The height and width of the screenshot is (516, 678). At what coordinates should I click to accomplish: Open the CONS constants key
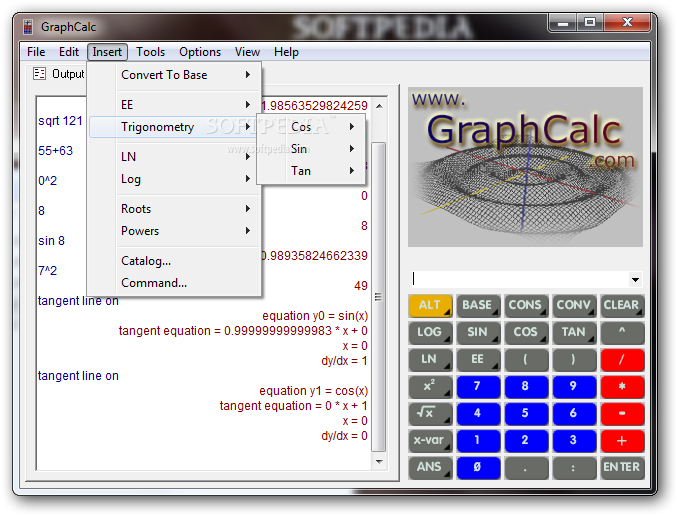526,305
